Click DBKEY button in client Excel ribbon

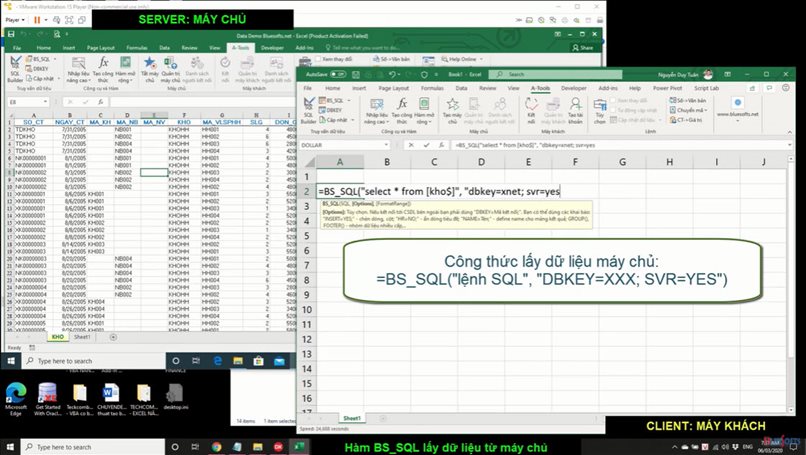(331, 110)
